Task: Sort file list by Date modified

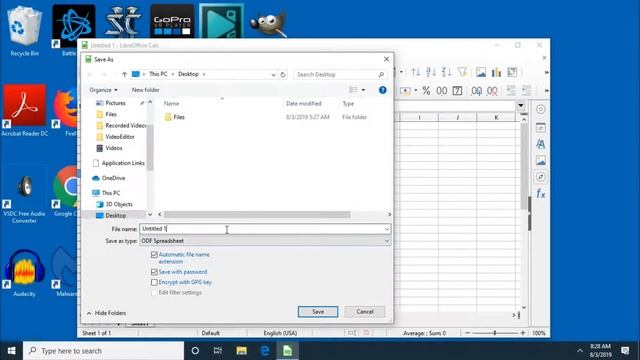Action: 304,103
